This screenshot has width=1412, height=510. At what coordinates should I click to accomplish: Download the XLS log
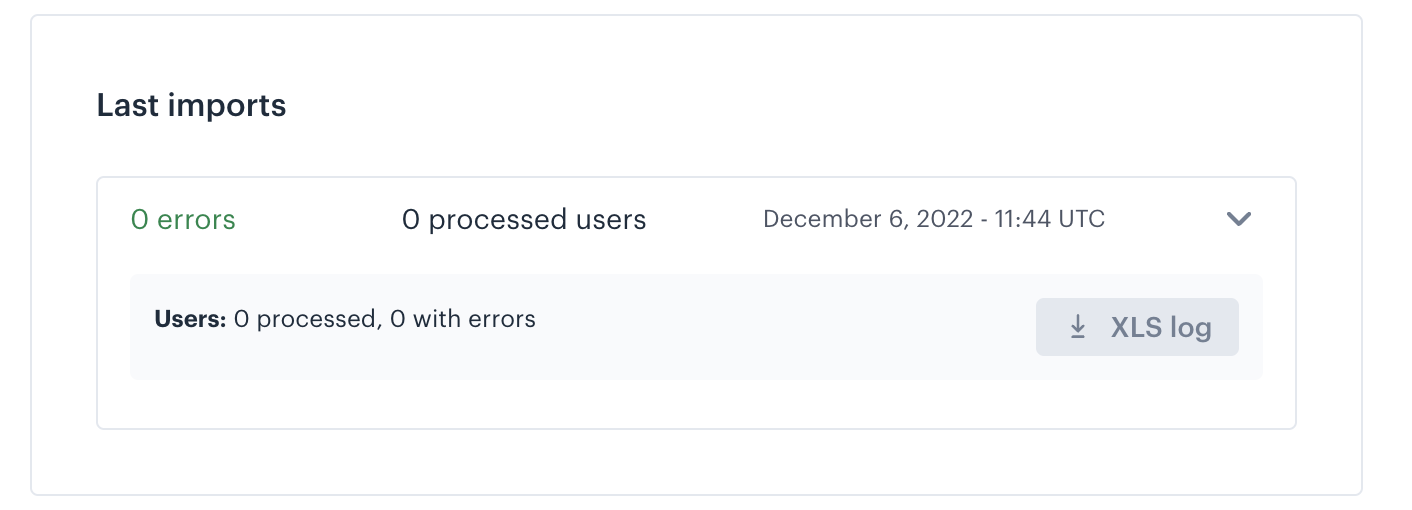click(x=1137, y=327)
